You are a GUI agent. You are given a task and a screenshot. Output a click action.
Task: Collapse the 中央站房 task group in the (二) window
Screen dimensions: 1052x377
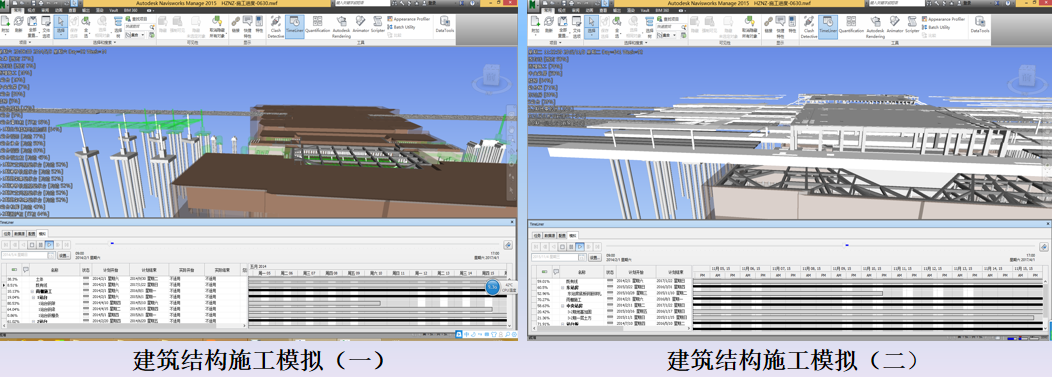tap(562, 306)
